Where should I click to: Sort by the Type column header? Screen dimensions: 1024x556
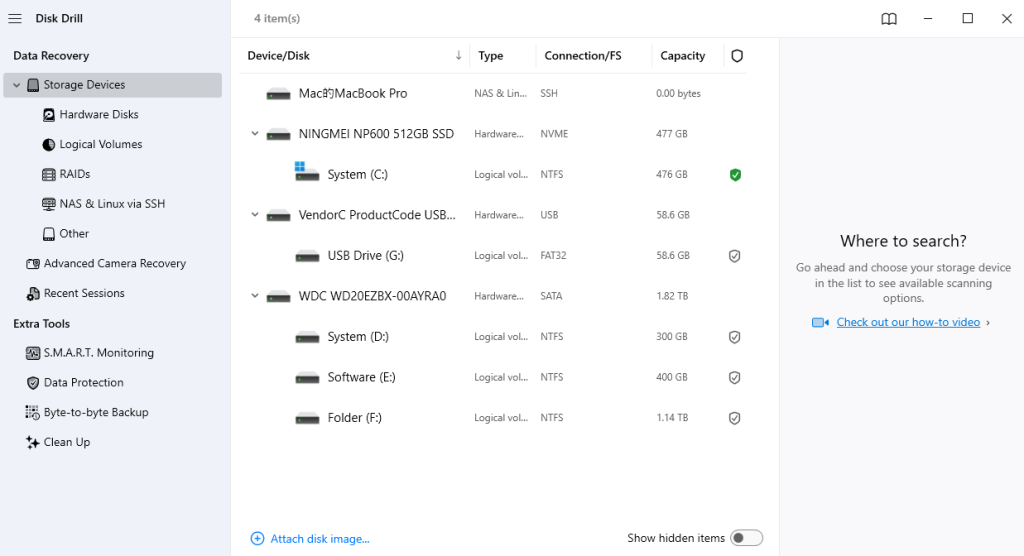(490, 56)
